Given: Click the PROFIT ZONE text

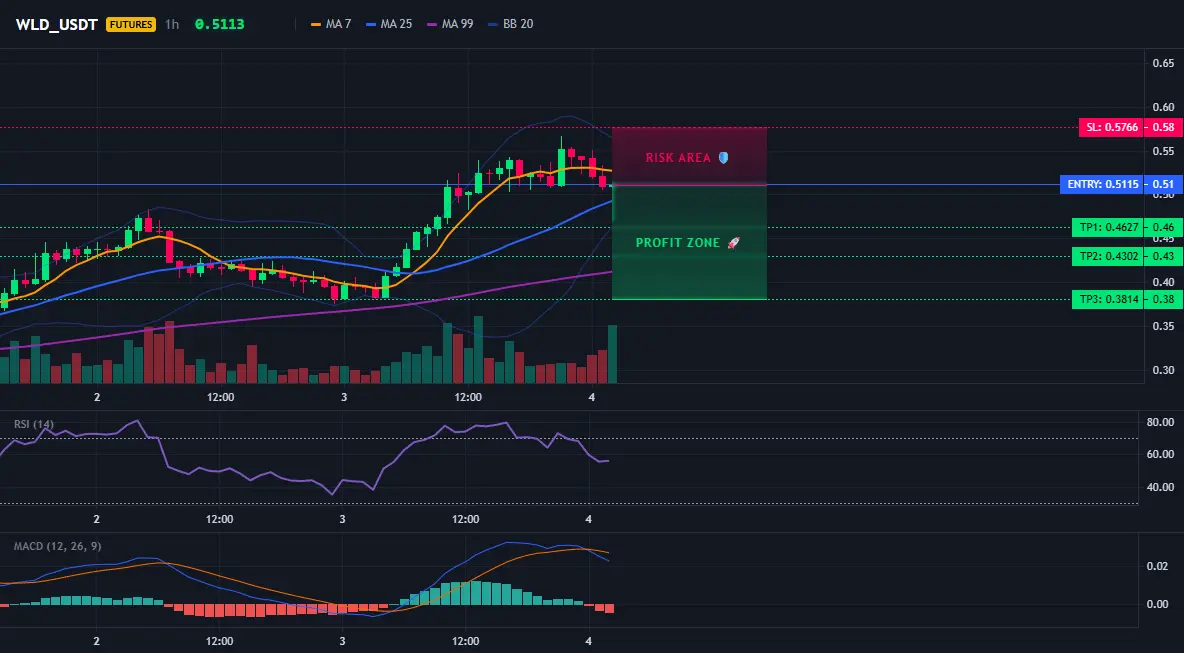Looking at the screenshot, I should click(678, 243).
